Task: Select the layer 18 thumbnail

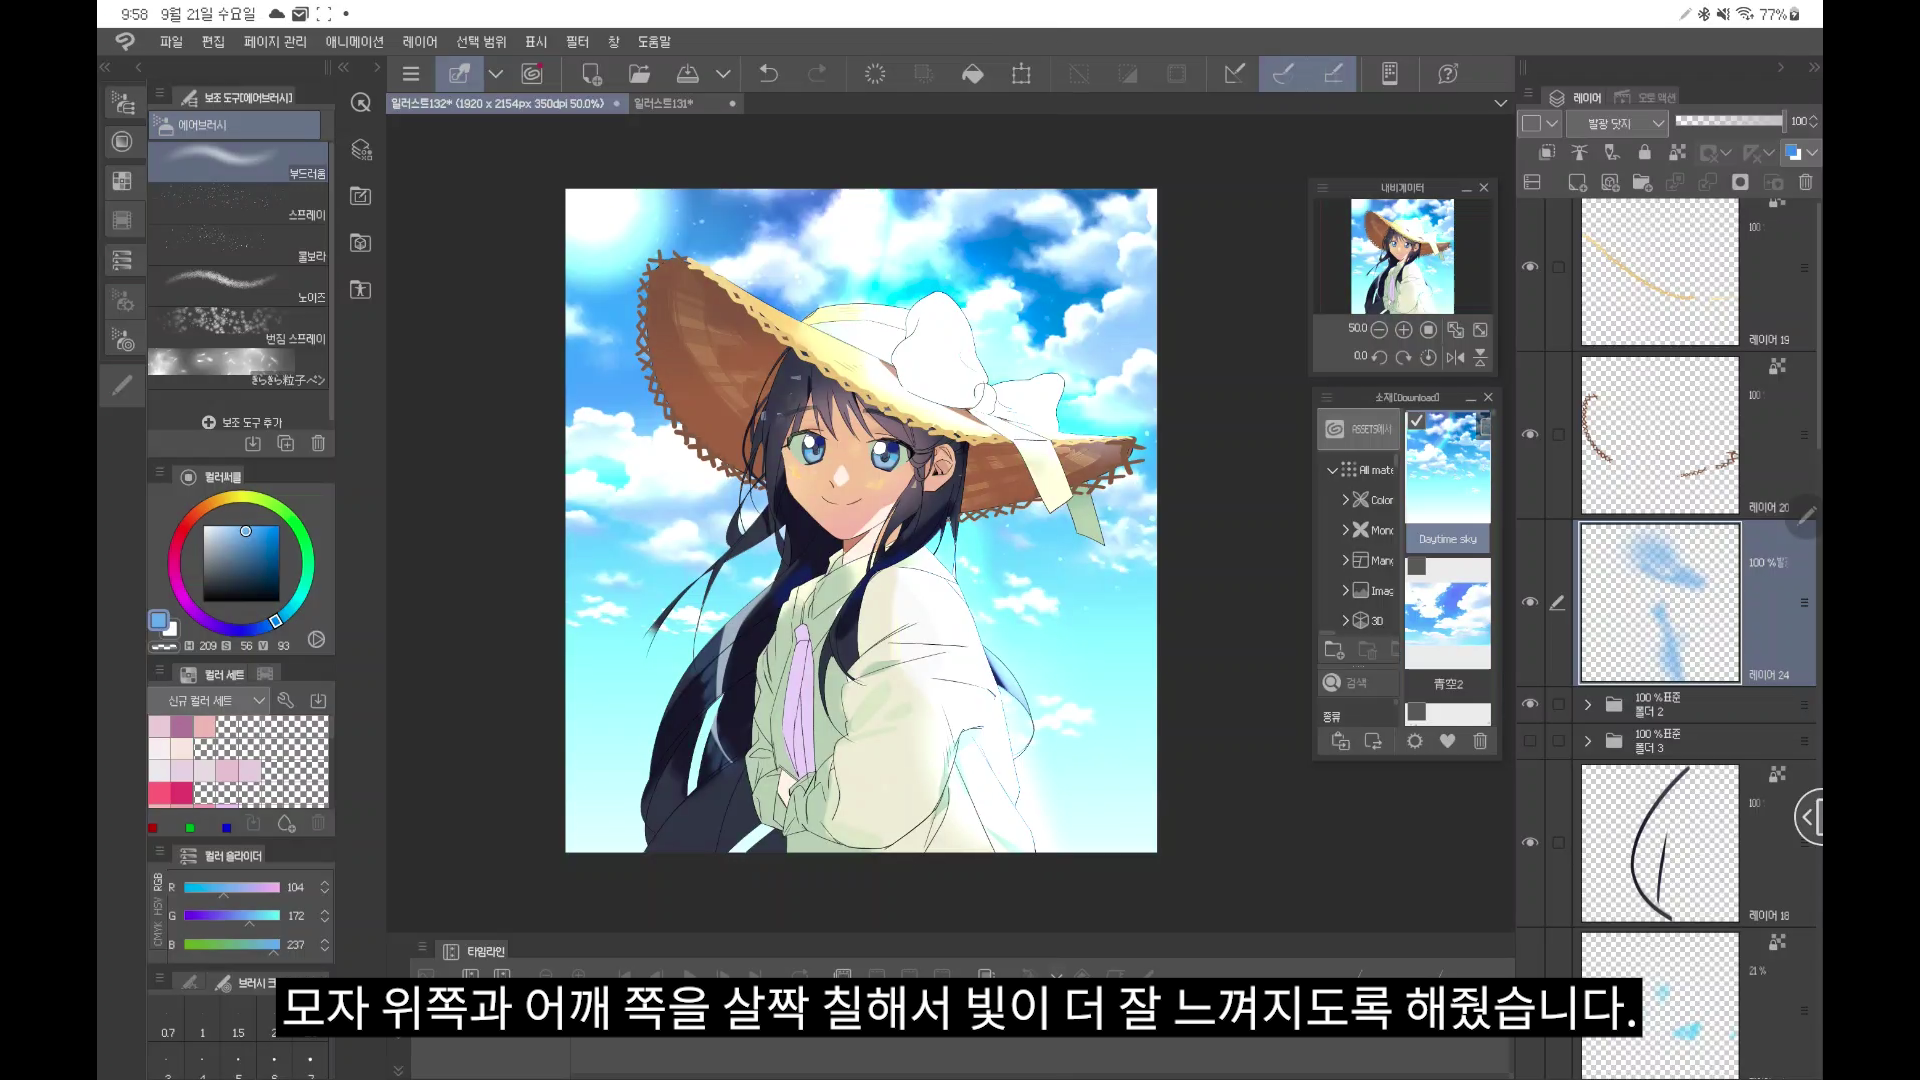Action: click(x=1660, y=843)
